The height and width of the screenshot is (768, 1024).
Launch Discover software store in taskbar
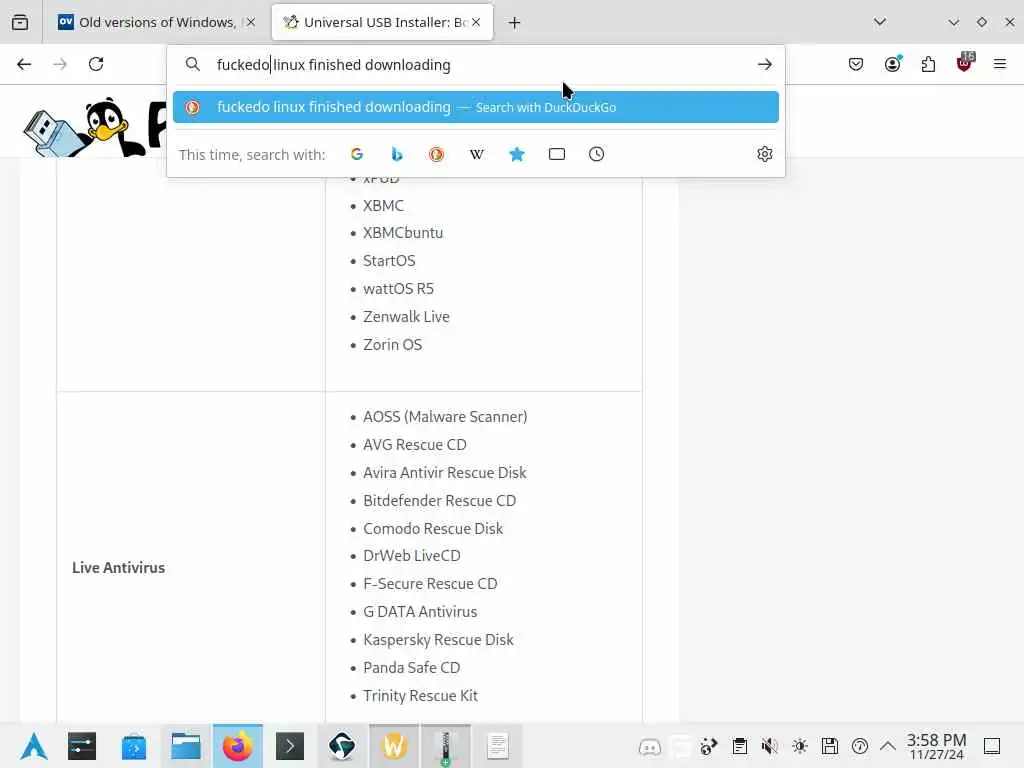coord(134,746)
